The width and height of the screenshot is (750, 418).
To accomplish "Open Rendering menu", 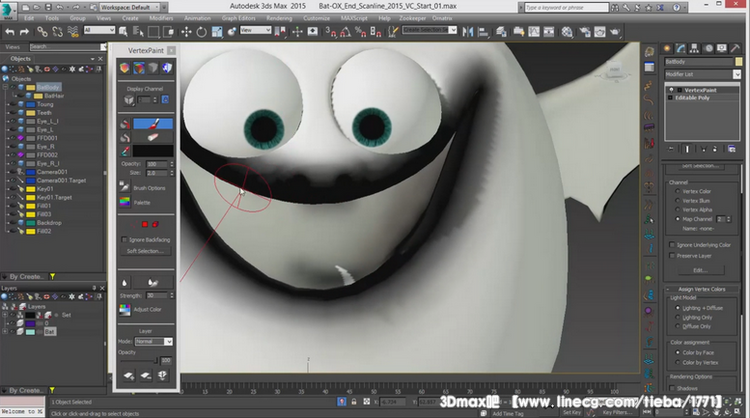I will (x=279, y=18).
